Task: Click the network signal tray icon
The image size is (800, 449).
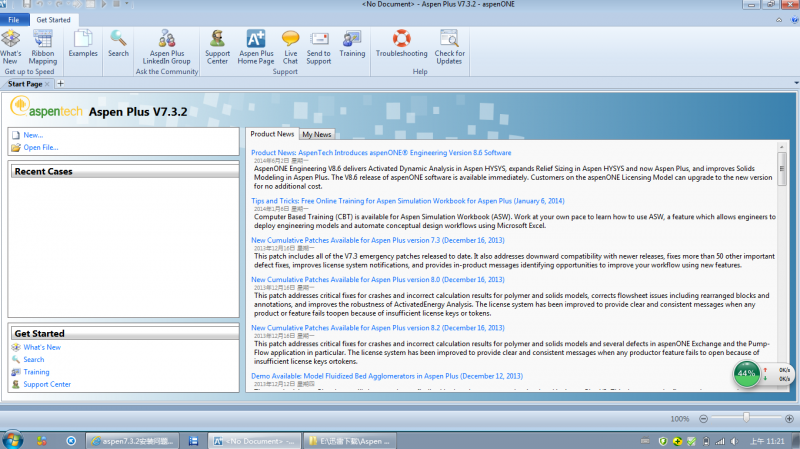Action: 720,441
